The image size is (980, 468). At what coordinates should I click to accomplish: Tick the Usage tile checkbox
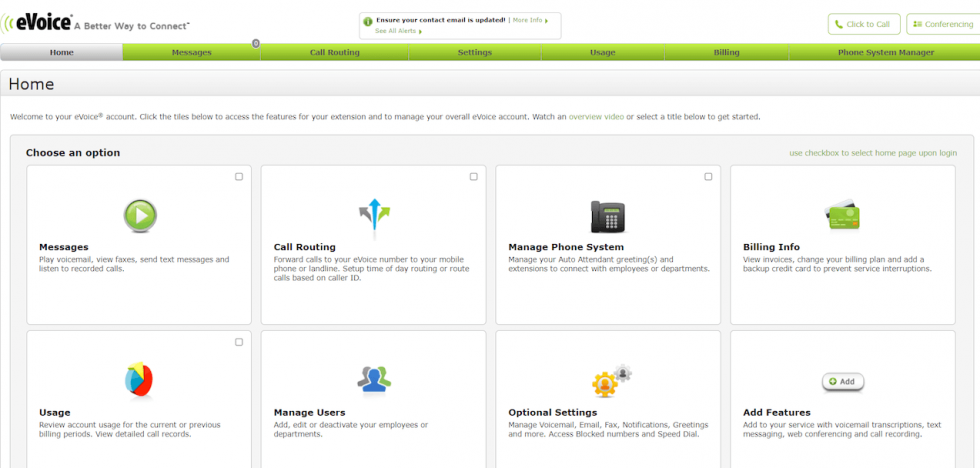click(x=239, y=342)
